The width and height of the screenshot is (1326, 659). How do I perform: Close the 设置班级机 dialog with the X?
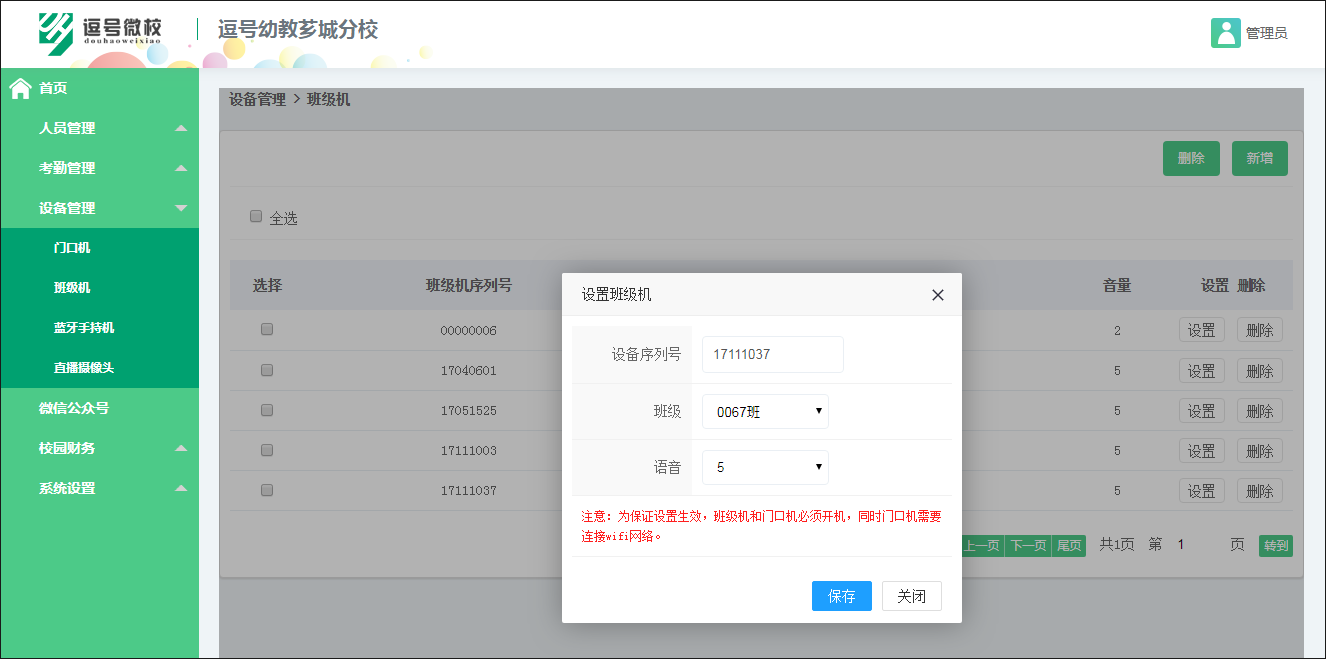[x=937, y=294]
